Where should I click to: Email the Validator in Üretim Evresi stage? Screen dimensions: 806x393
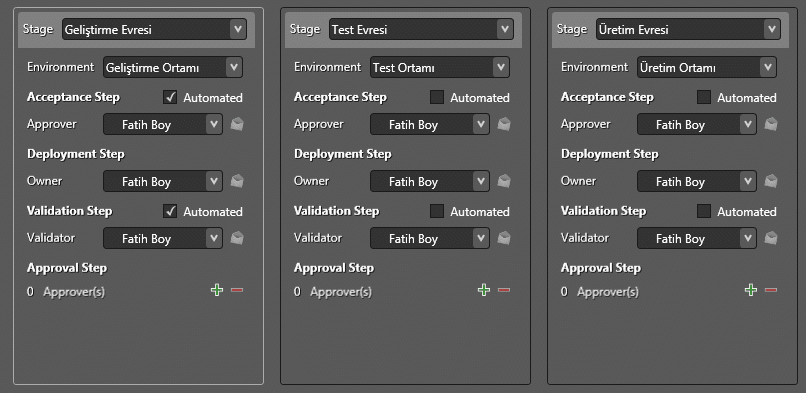(771, 238)
